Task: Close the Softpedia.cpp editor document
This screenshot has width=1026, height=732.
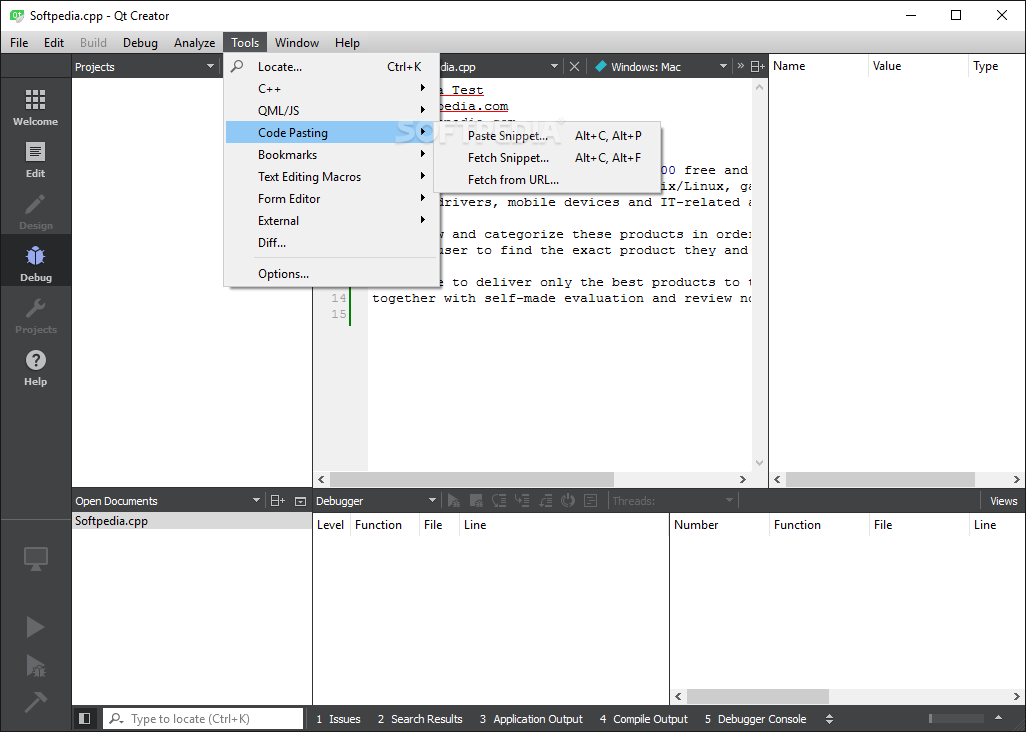Action: (574, 66)
